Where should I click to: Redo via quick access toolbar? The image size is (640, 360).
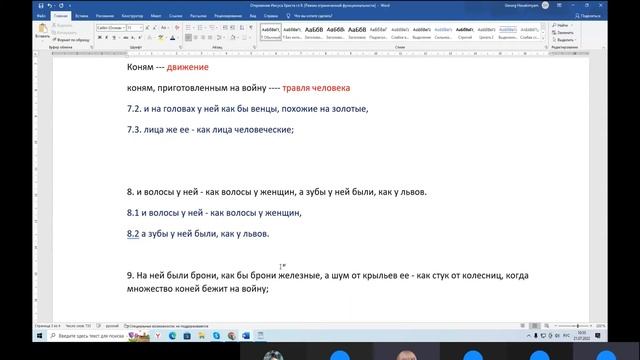(61, 6)
